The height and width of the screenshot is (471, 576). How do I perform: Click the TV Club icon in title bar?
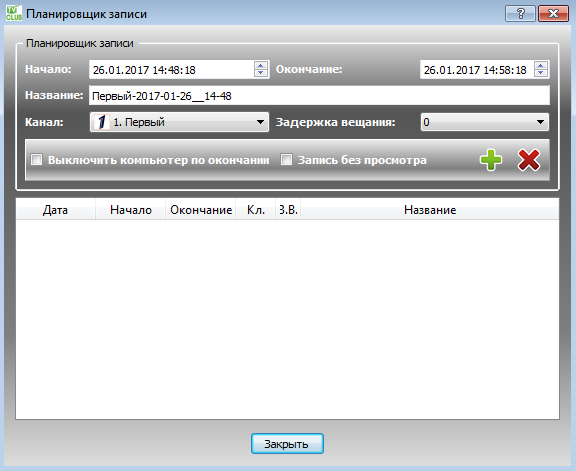[x=14, y=13]
